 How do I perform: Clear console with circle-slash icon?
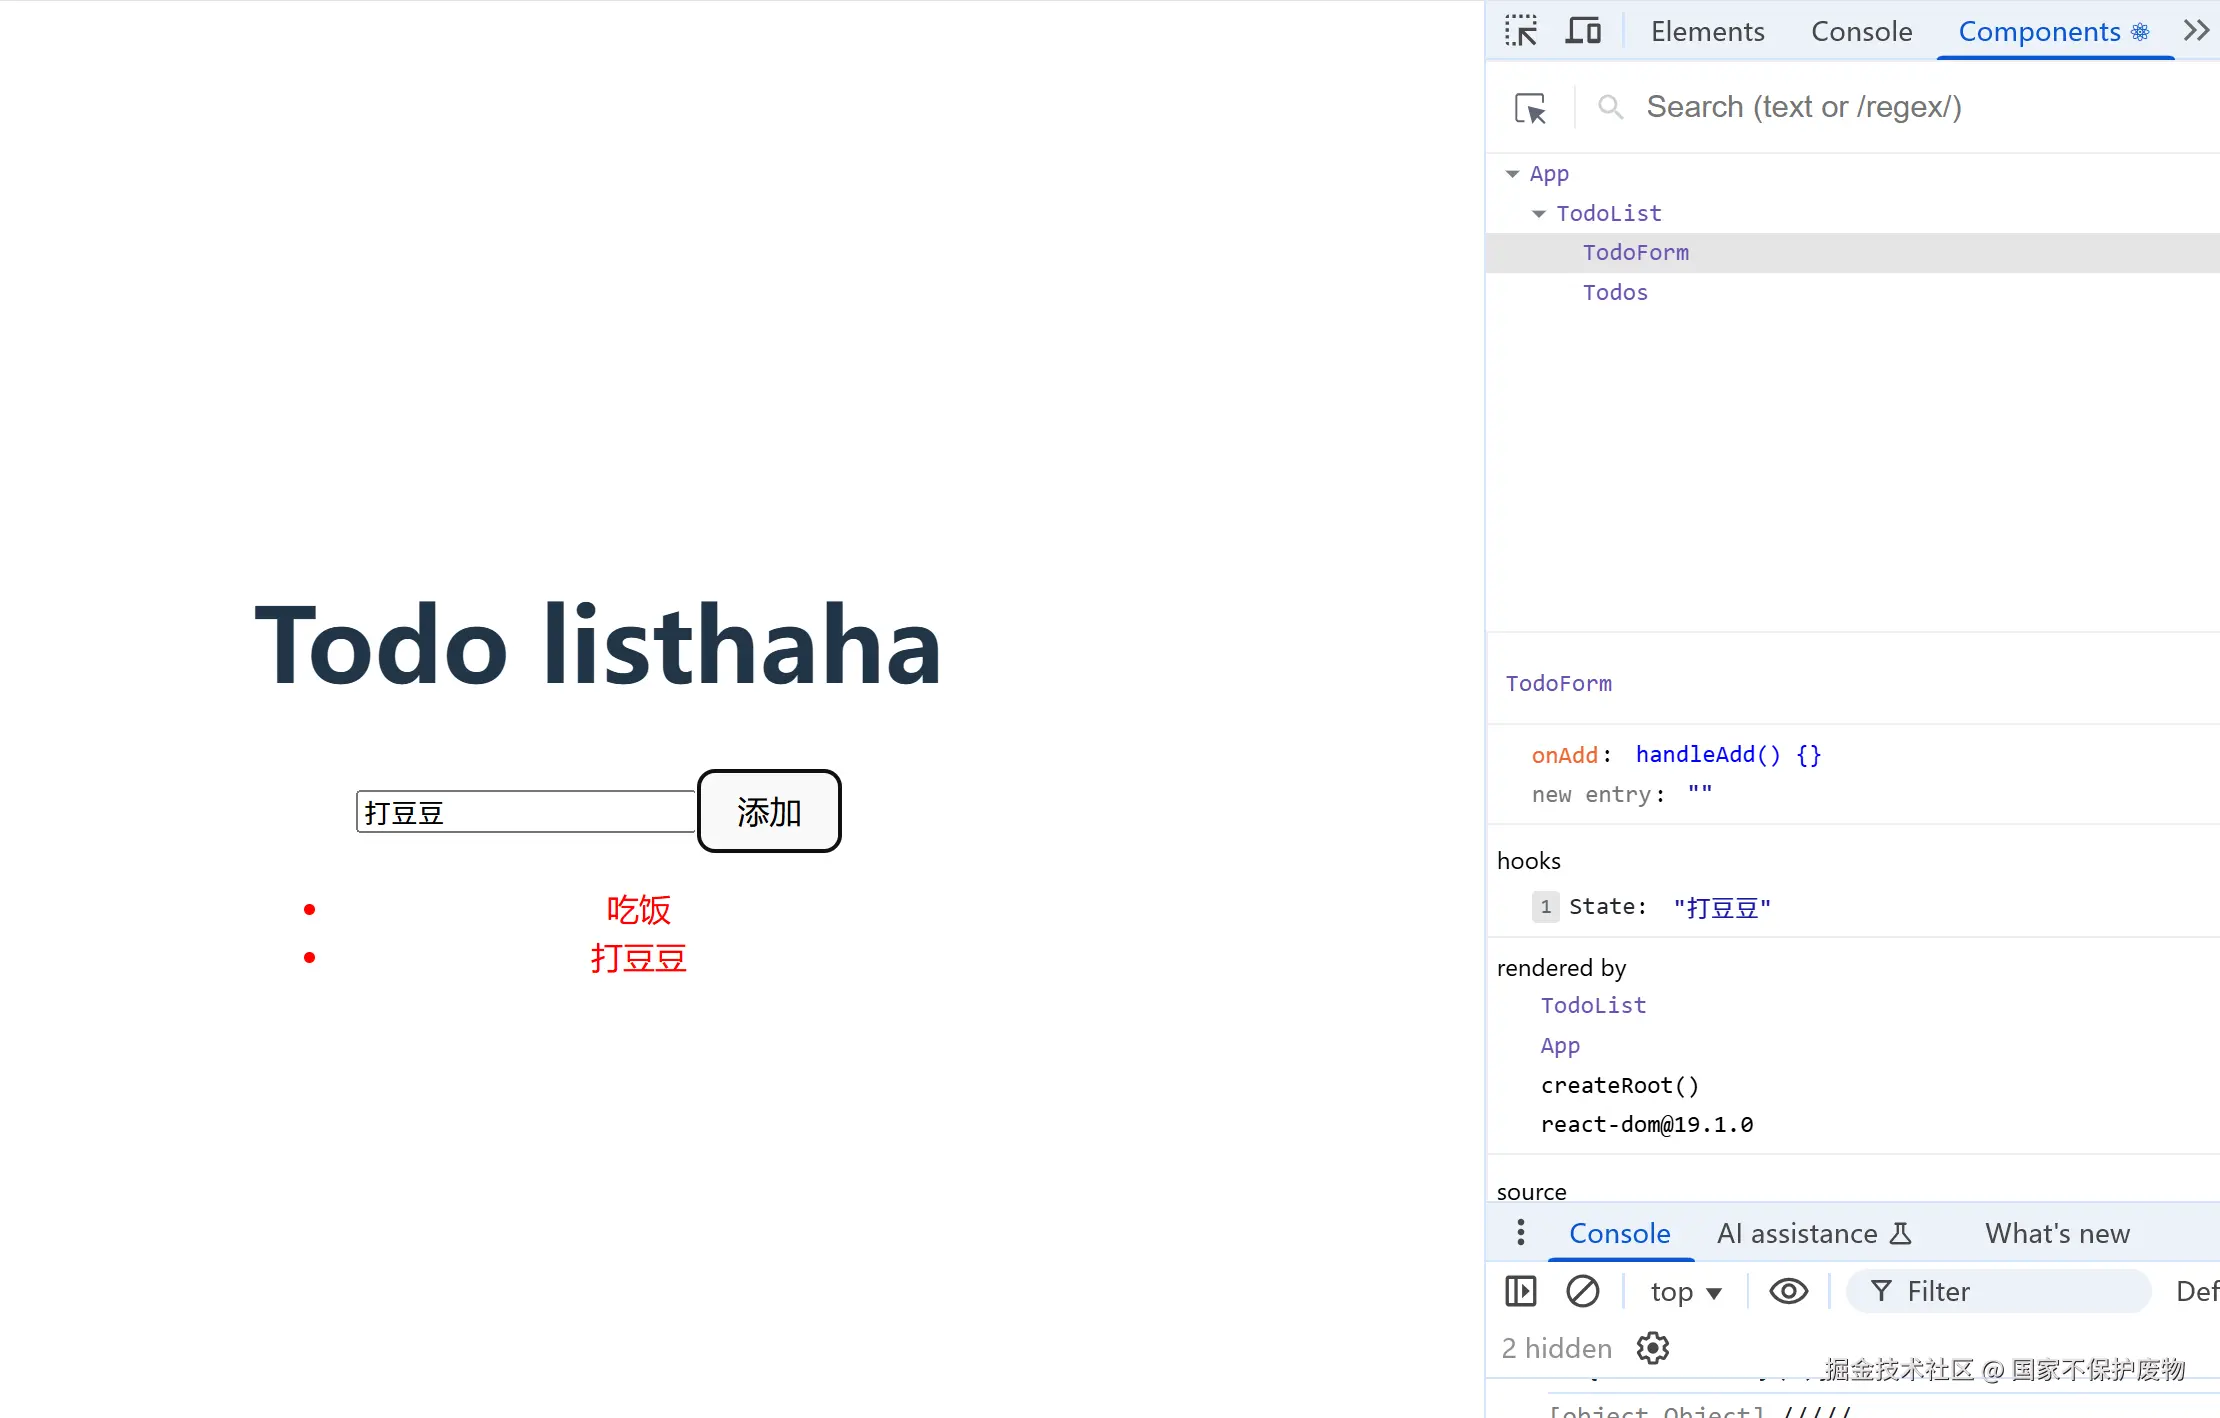click(x=1583, y=1291)
